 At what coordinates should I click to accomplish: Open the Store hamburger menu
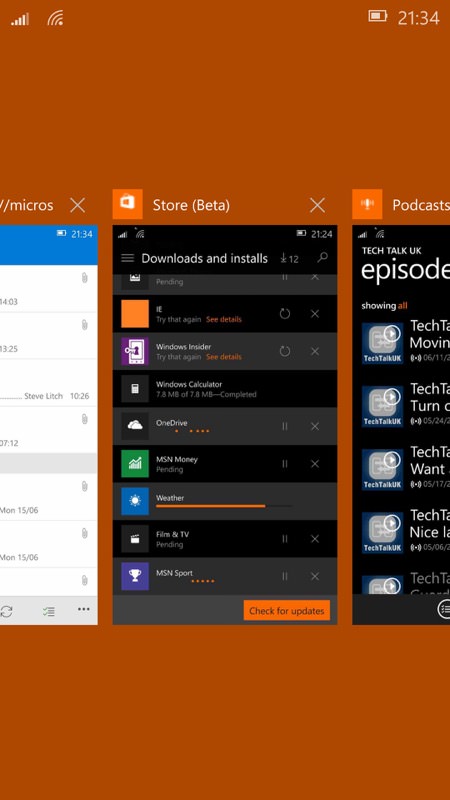(128, 258)
